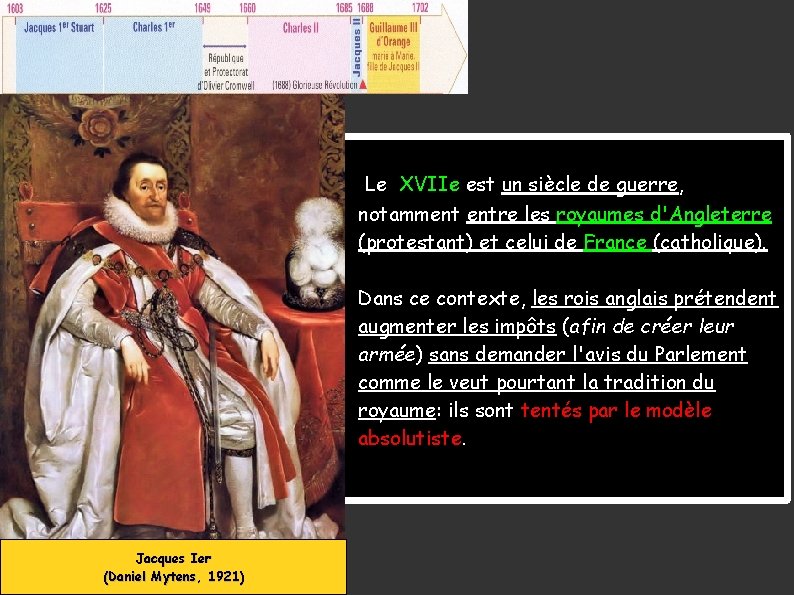This screenshot has width=794, height=595.
Task: Click the green word France
Action: (x=615, y=243)
